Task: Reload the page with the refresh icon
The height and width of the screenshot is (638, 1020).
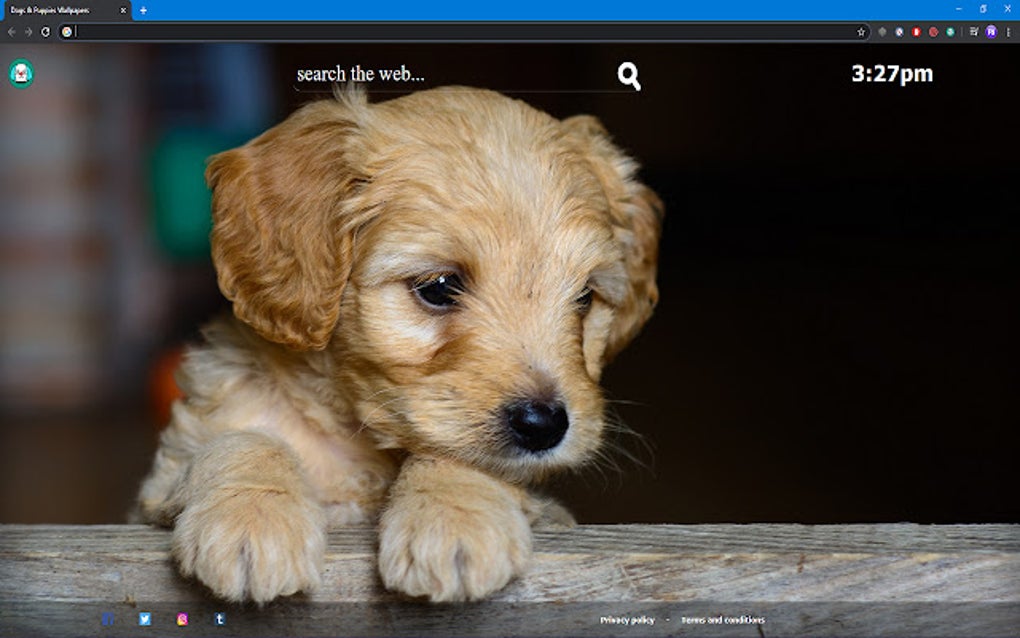Action: 44,32
